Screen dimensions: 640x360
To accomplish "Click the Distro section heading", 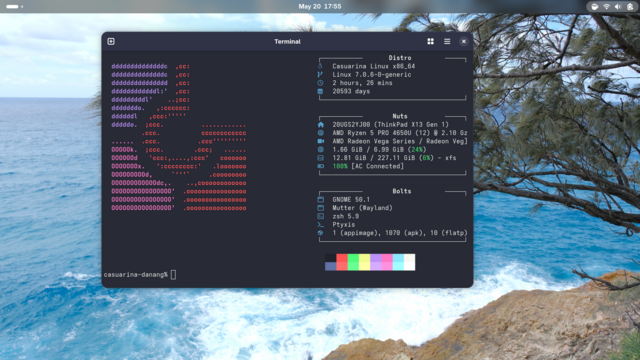I will pyautogui.click(x=400, y=58).
